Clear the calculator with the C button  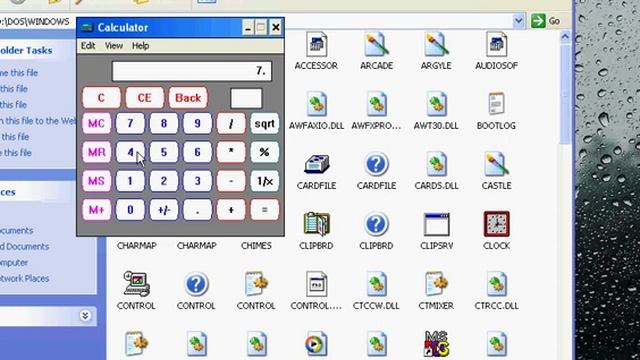click(x=101, y=98)
